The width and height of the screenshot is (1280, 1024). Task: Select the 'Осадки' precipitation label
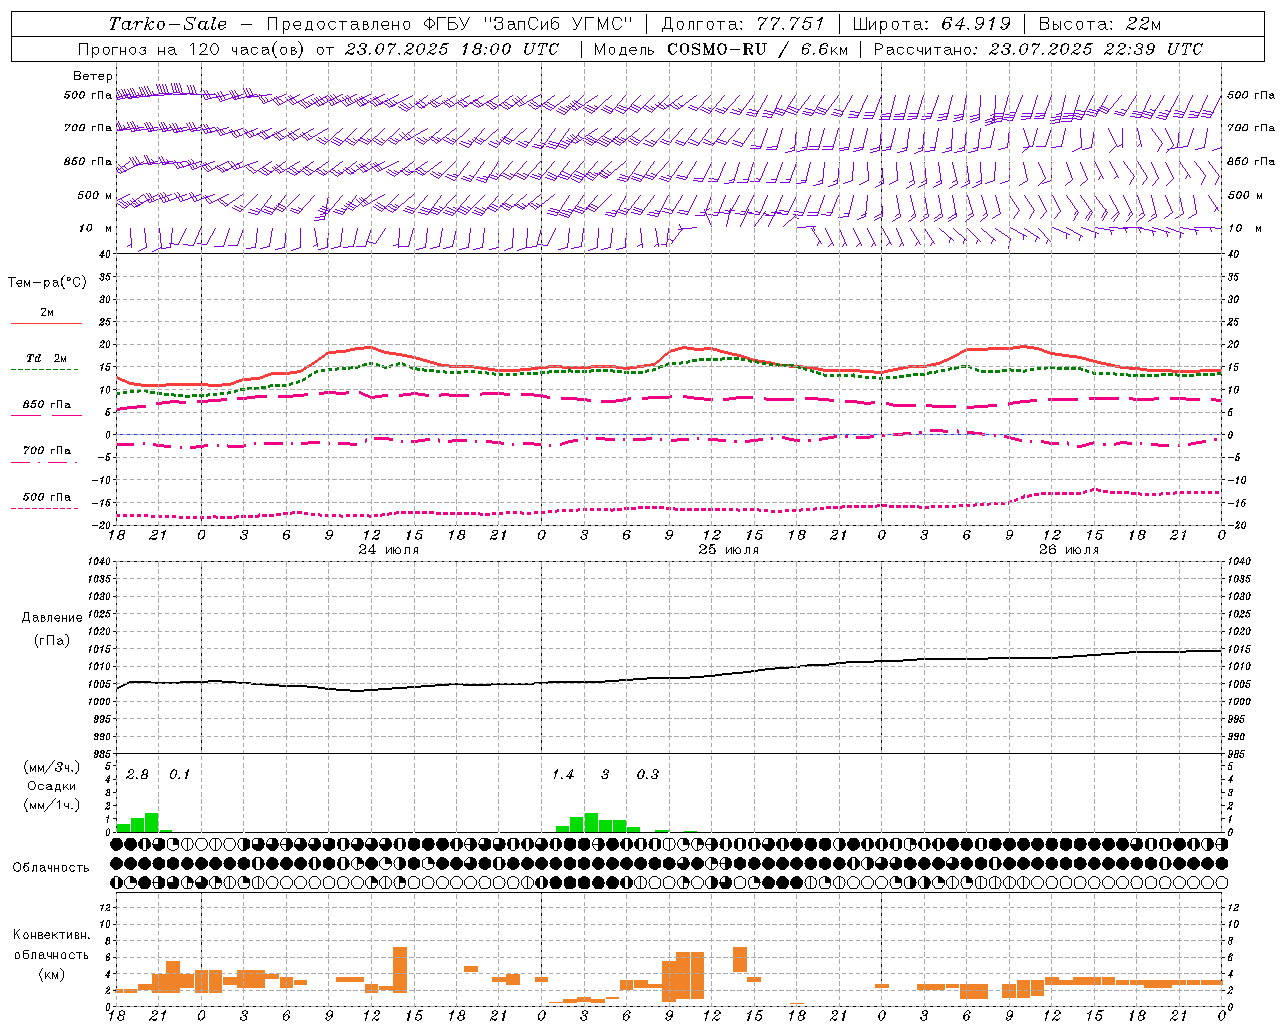tap(52, 786)
